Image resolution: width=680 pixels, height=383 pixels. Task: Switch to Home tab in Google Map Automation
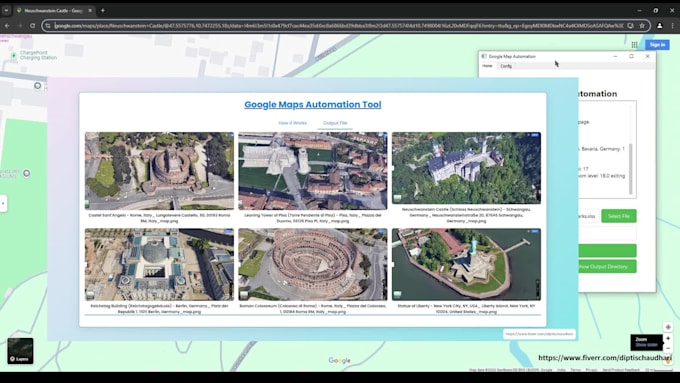click(487, 66)
